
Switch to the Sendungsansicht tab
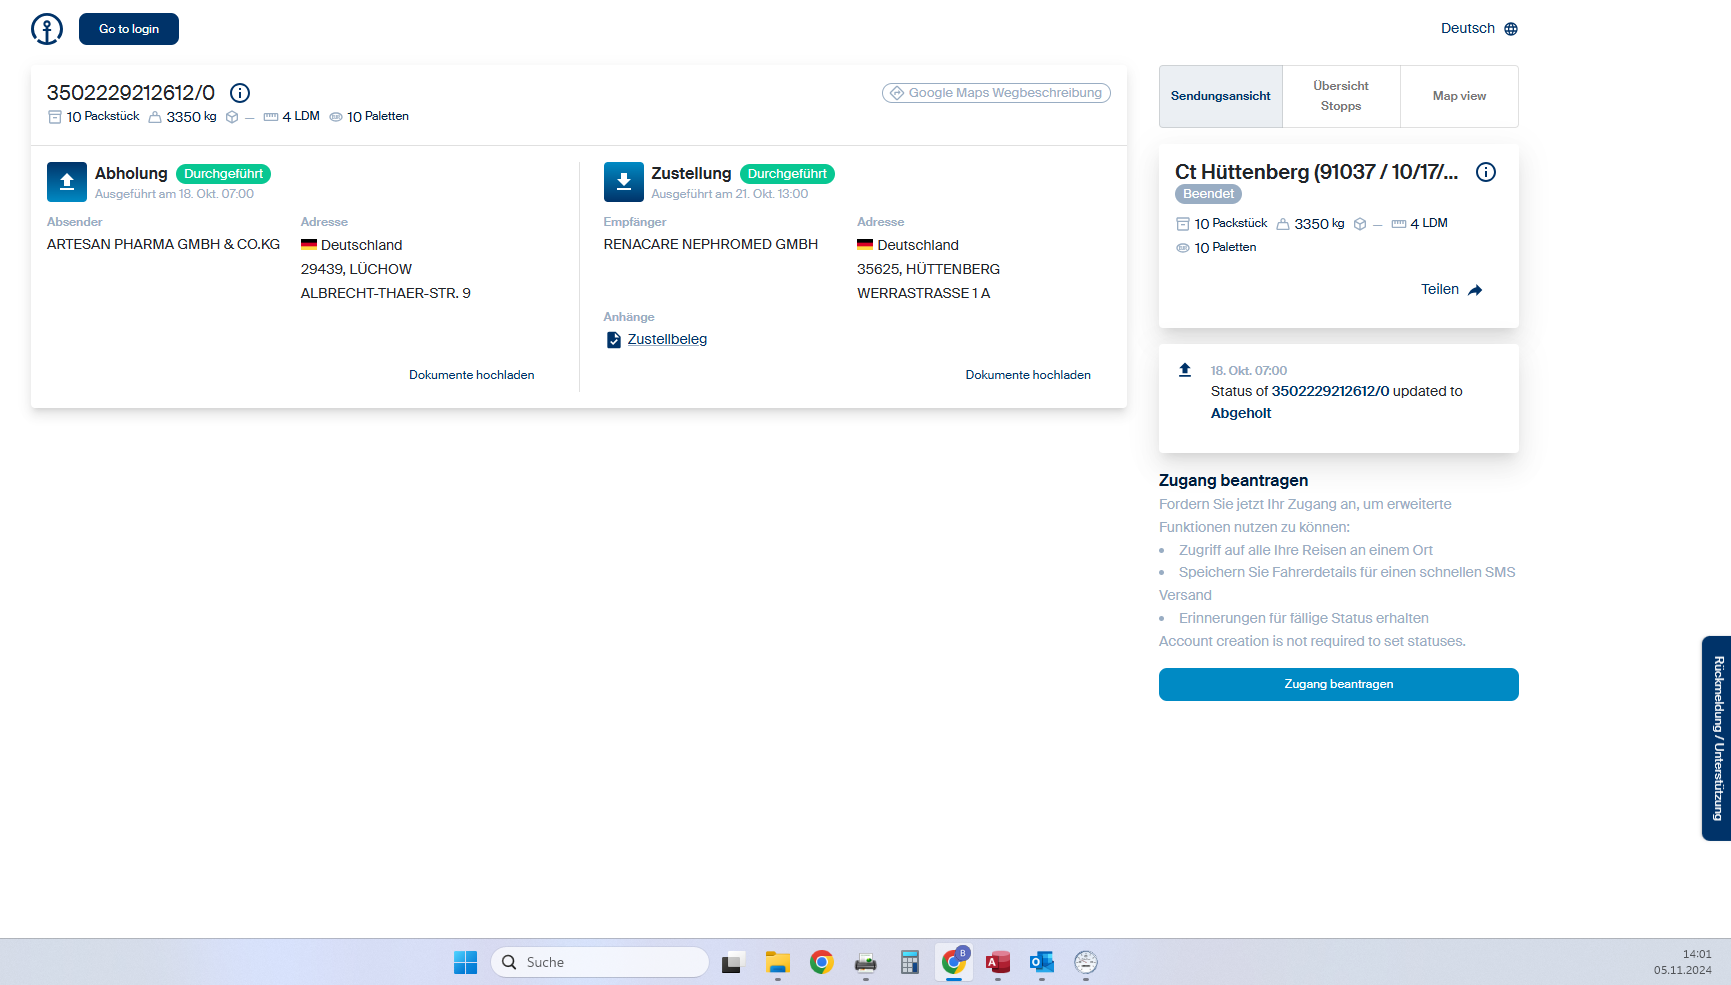[x=1221, y=96]
